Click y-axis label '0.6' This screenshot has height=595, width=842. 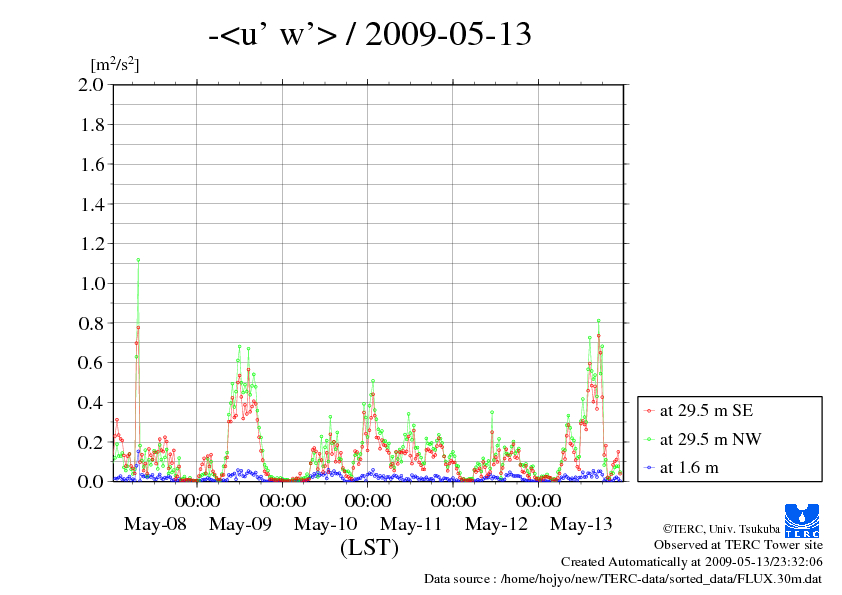pyautogui.click(x=91, y=362)
